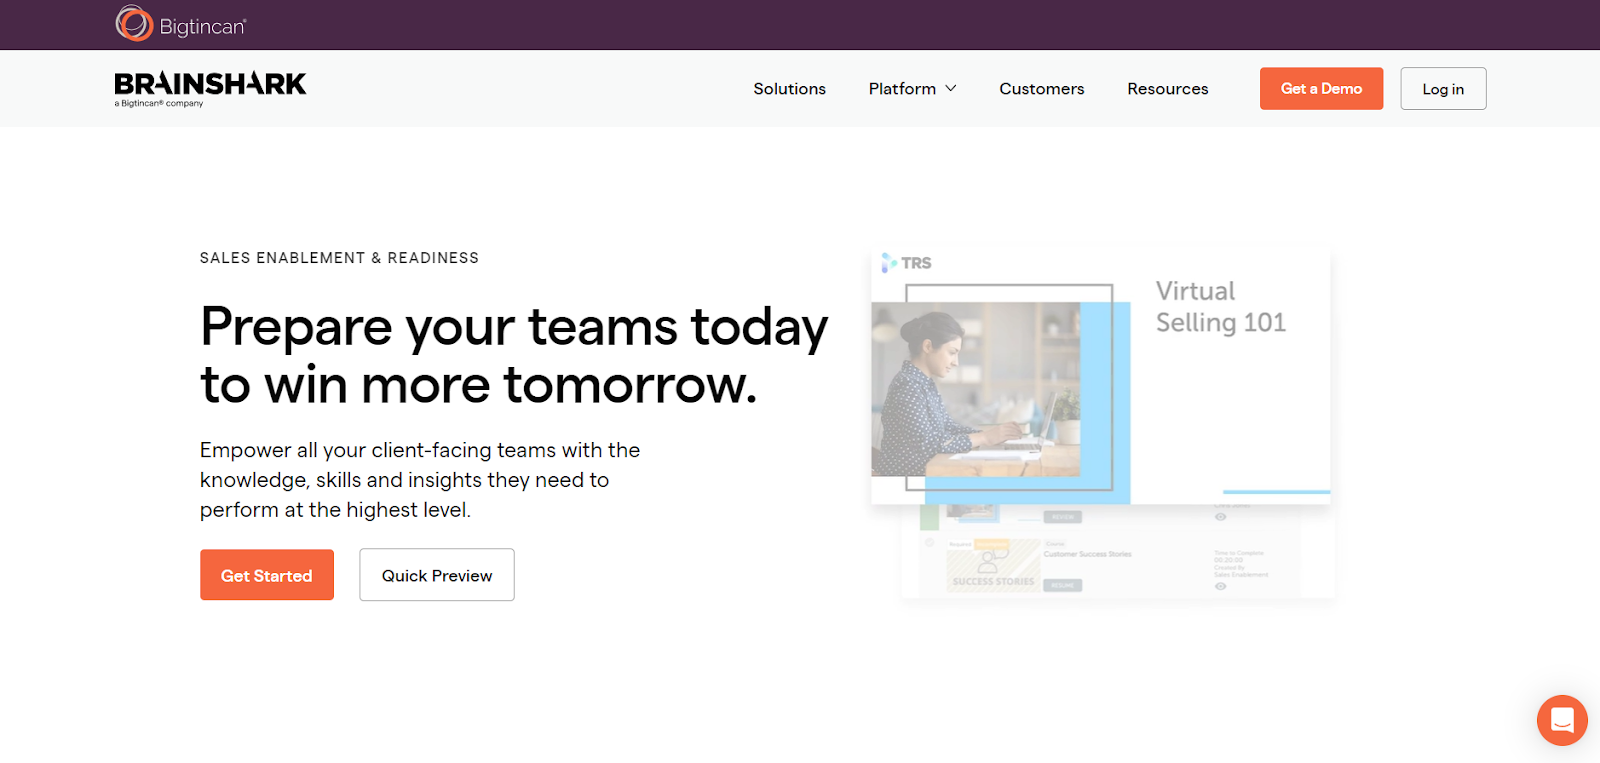Open the Solutions menu item
The image size is (1600, 763).
[x=789, y=89]
